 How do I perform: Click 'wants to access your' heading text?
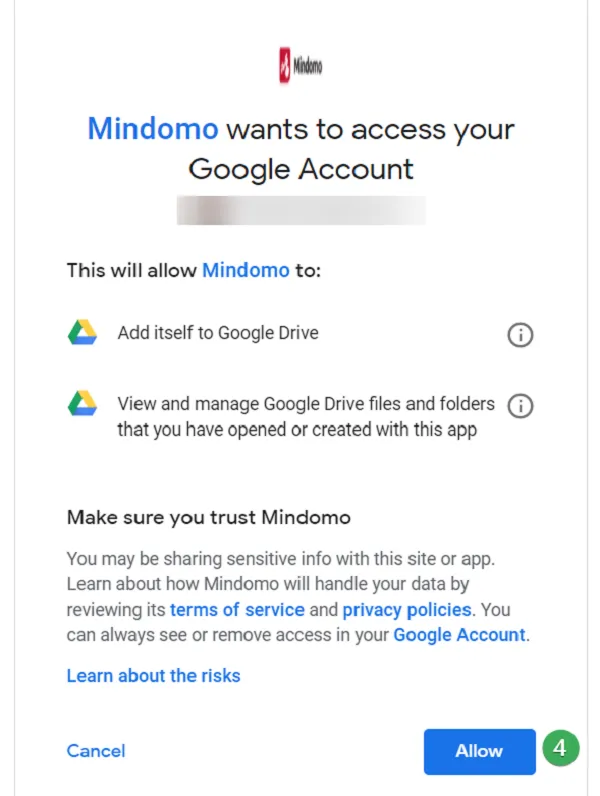[x=370, y=129]
